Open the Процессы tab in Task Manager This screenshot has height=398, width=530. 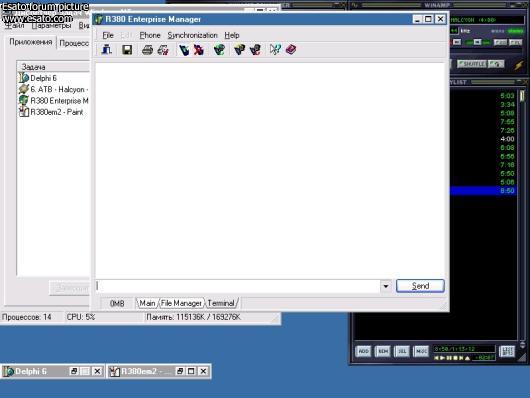(x=74, y=43)
